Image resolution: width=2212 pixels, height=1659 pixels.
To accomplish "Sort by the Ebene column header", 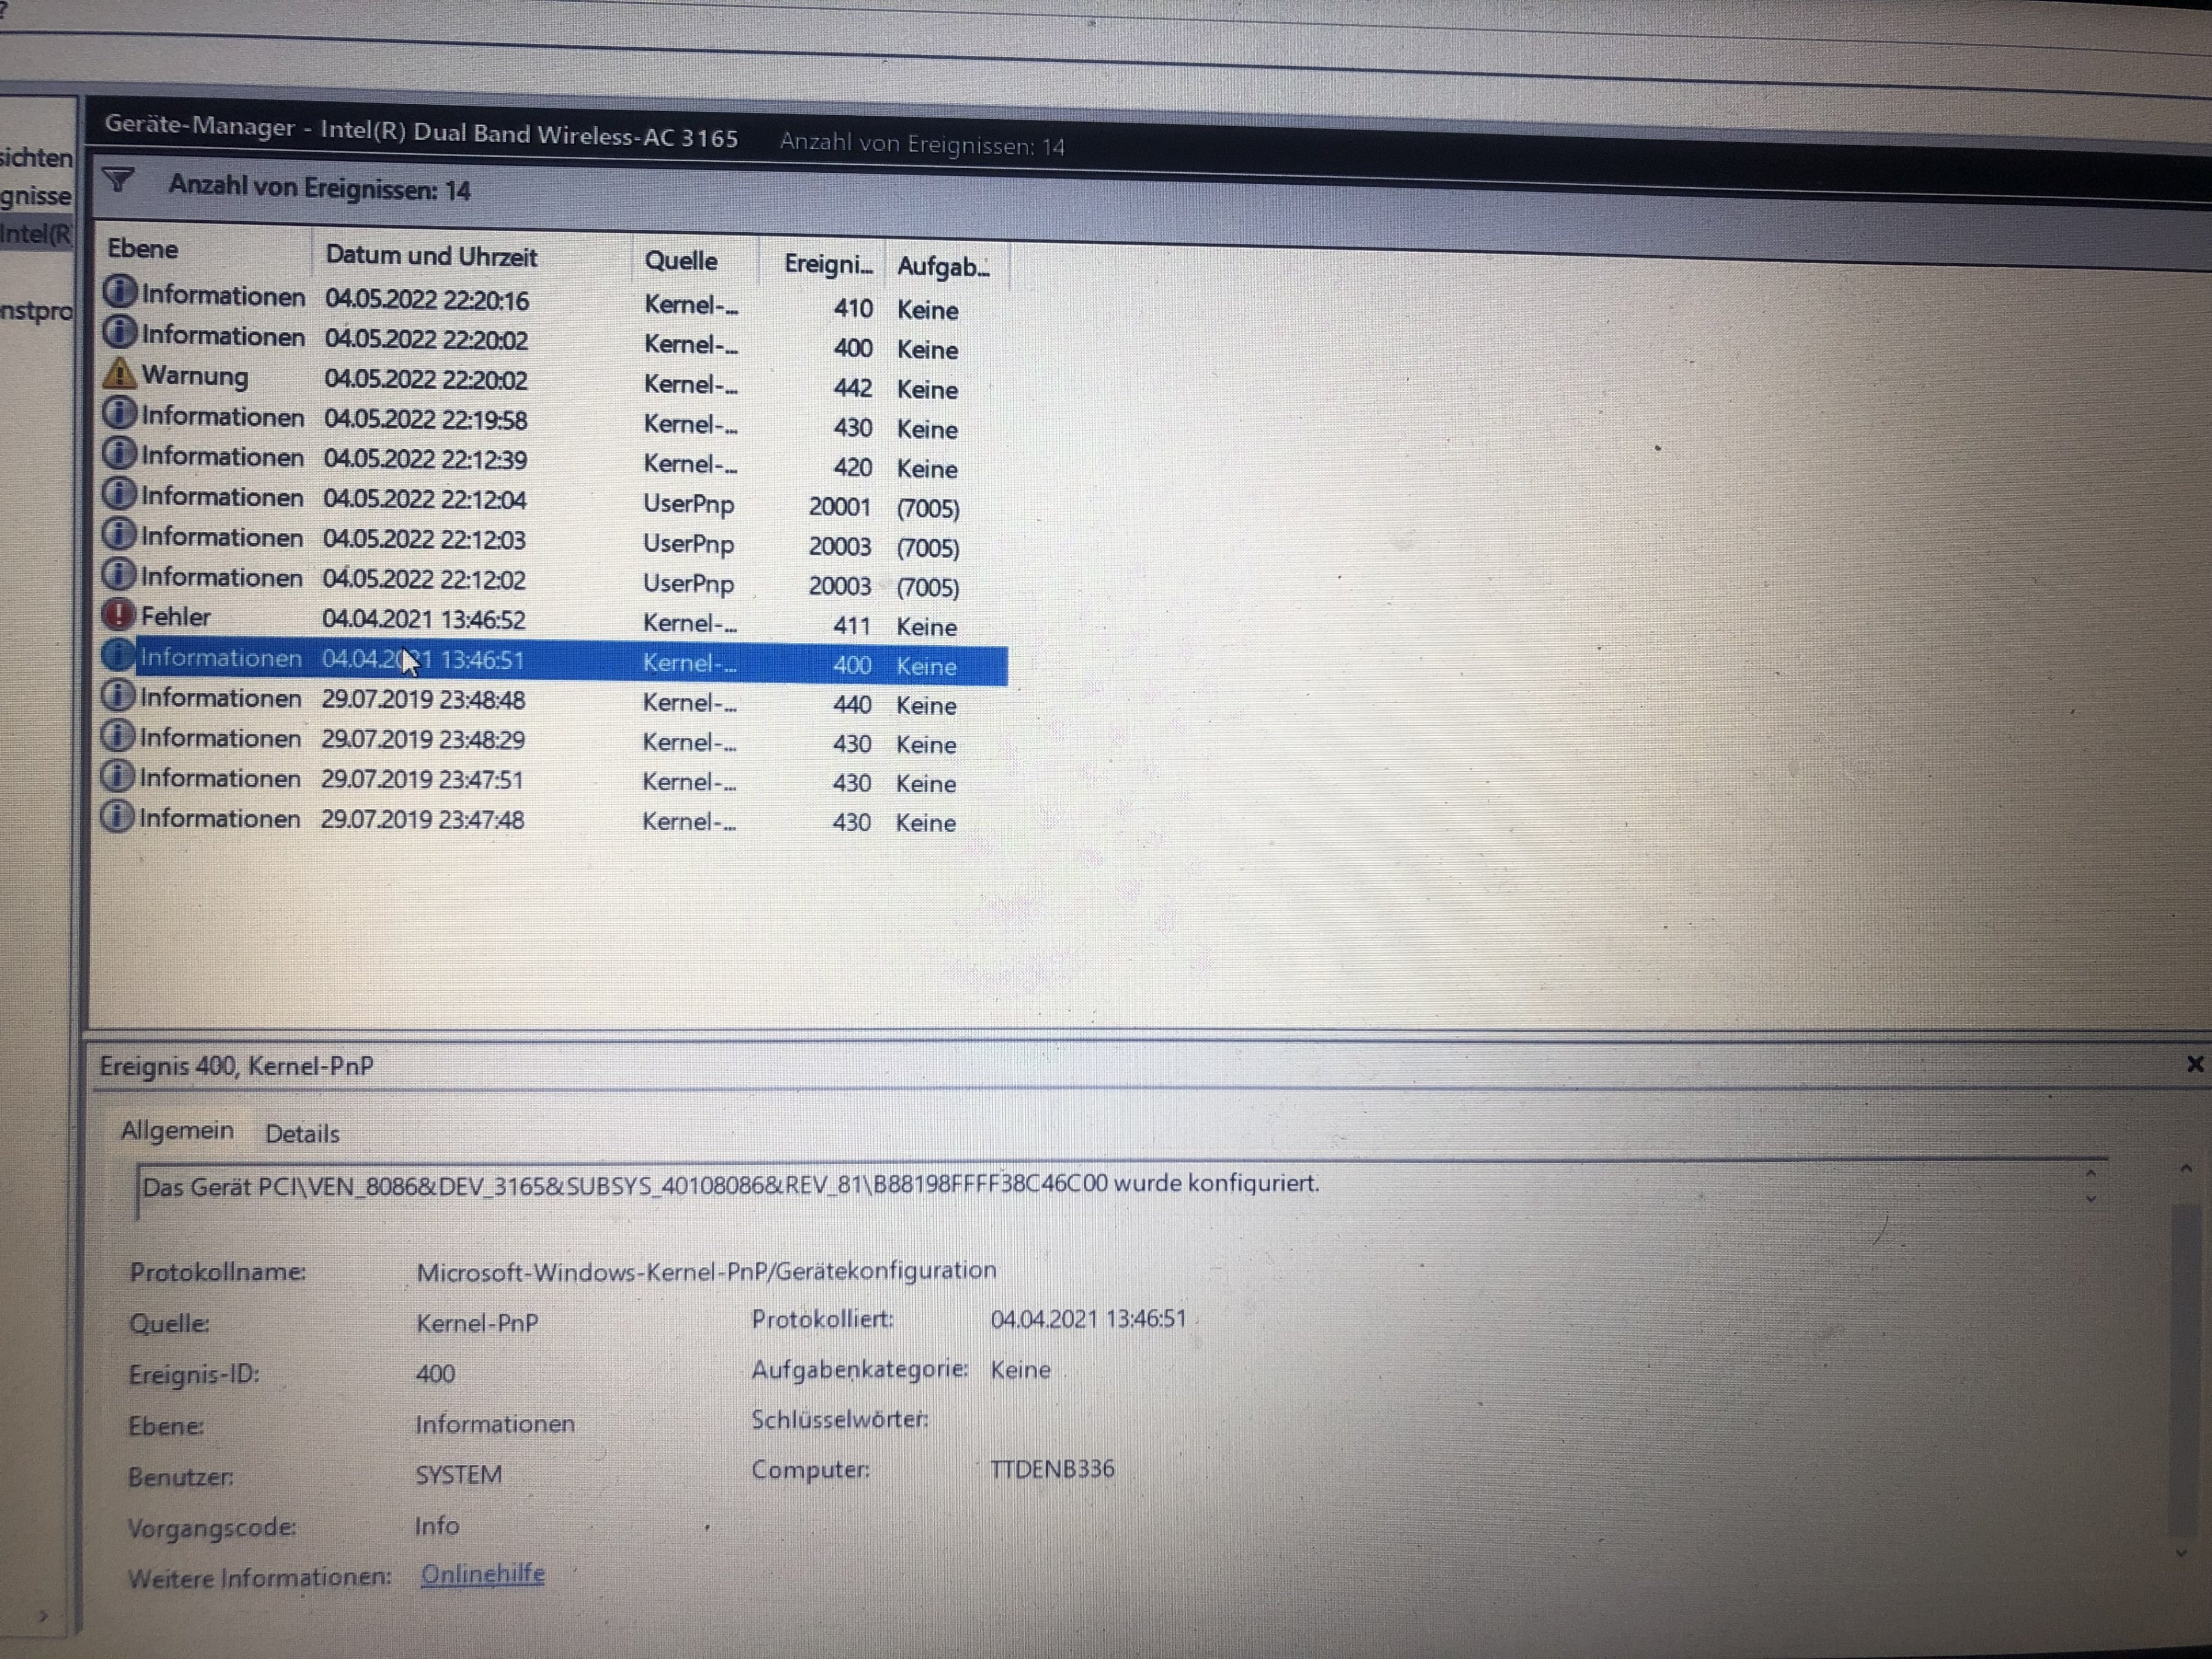I will pyautogui.click(x=143, y=249).
